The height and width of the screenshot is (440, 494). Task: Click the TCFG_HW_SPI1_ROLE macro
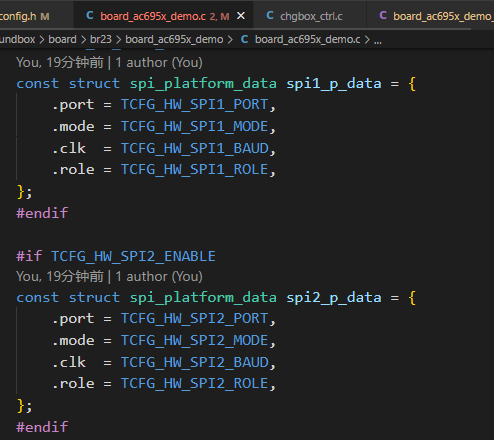(194, 170)
